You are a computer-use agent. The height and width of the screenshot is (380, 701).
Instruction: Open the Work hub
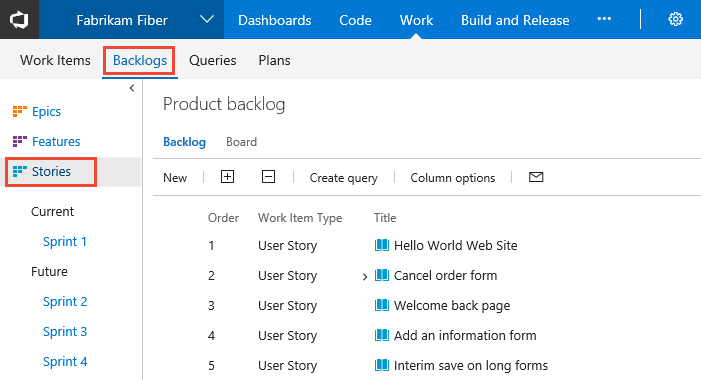[x=416, y=20]
